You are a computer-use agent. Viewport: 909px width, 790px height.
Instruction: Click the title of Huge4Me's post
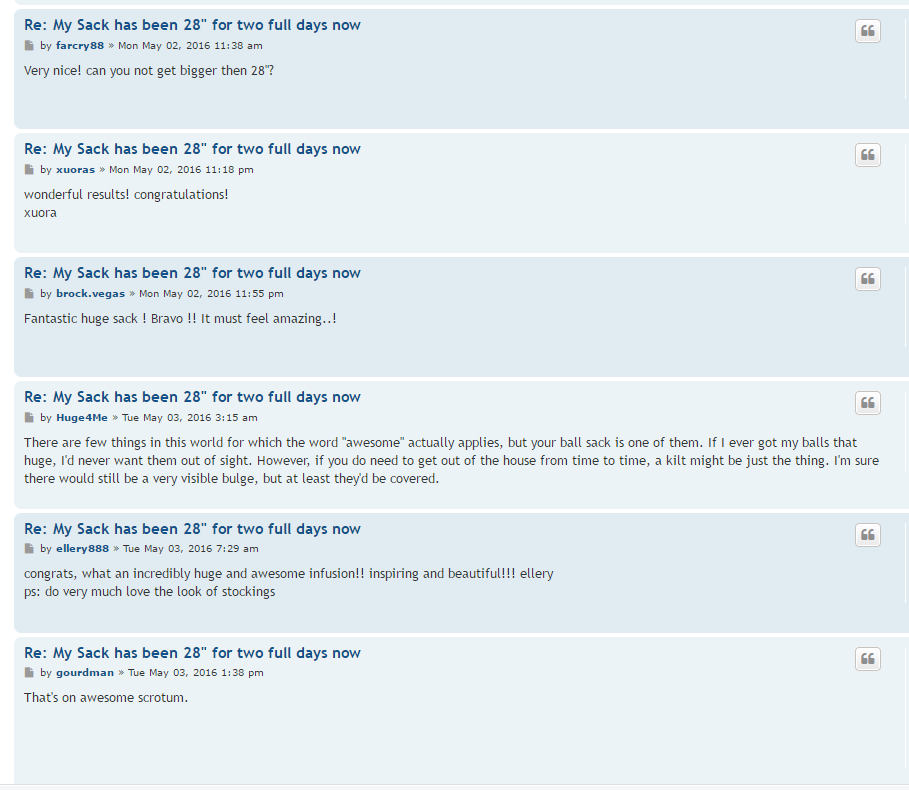pos(192,397)
